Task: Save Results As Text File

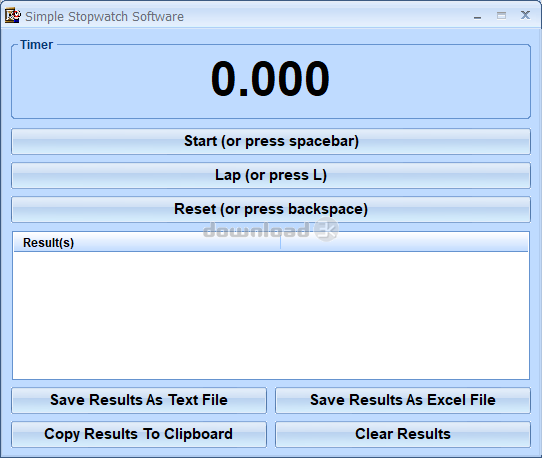Action: [x=139, y=400]
